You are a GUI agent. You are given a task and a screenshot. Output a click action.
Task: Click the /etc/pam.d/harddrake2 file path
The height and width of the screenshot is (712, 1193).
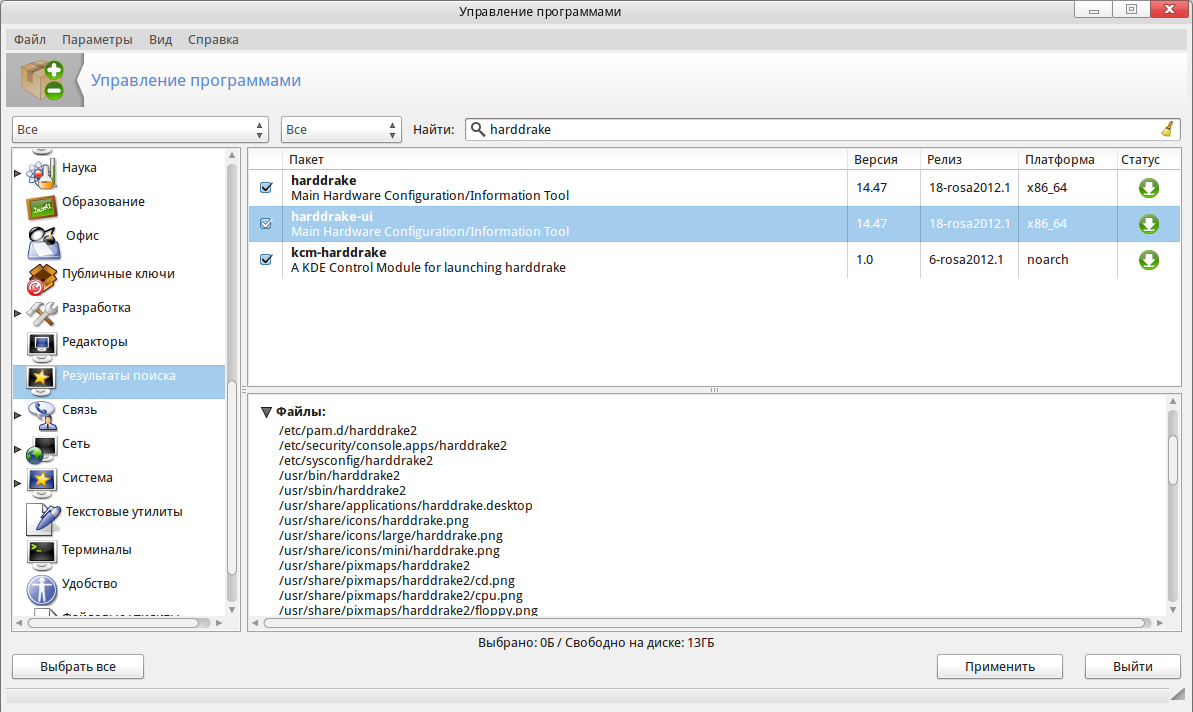coord(348,431)
